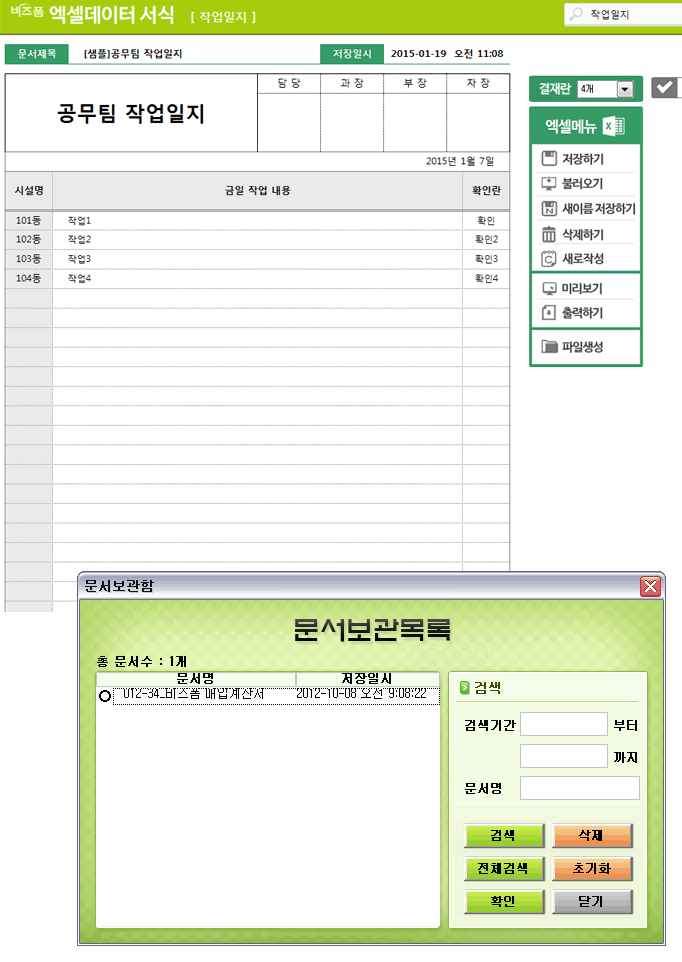Click the orange 초기화 button
Image resolution: width=682 pixels, height=962 pixels.
point(592,869)
